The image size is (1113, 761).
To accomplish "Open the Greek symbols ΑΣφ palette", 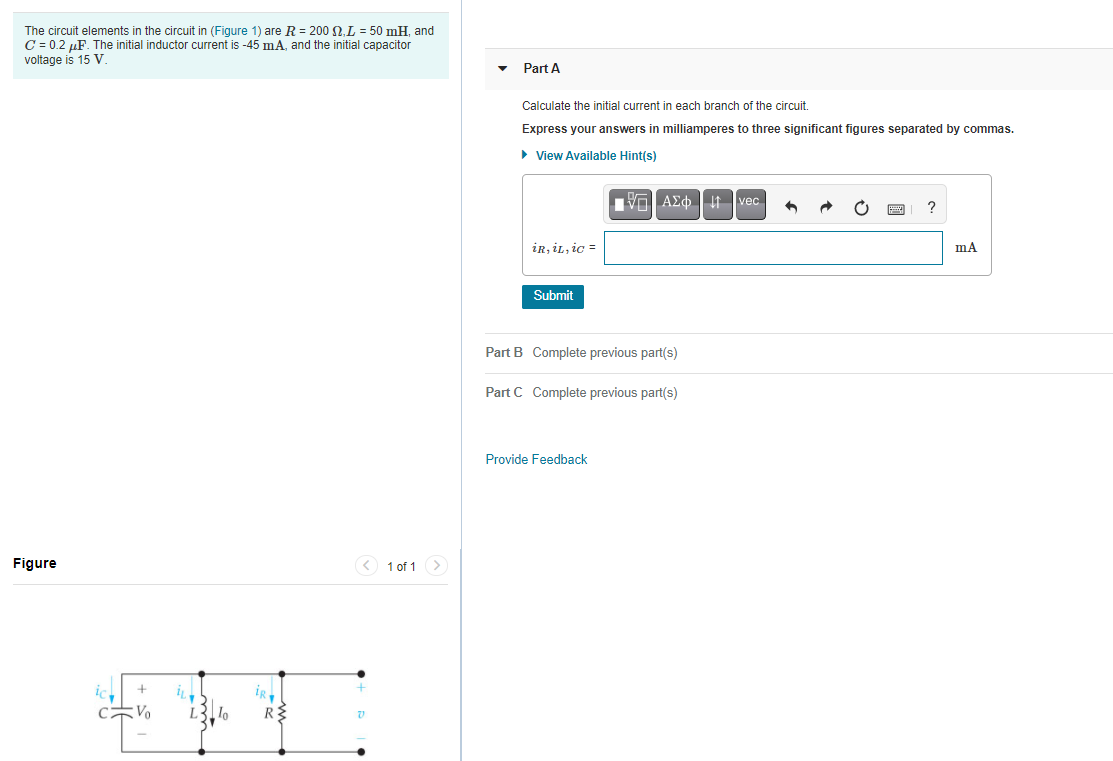I will tap(677, 204).
